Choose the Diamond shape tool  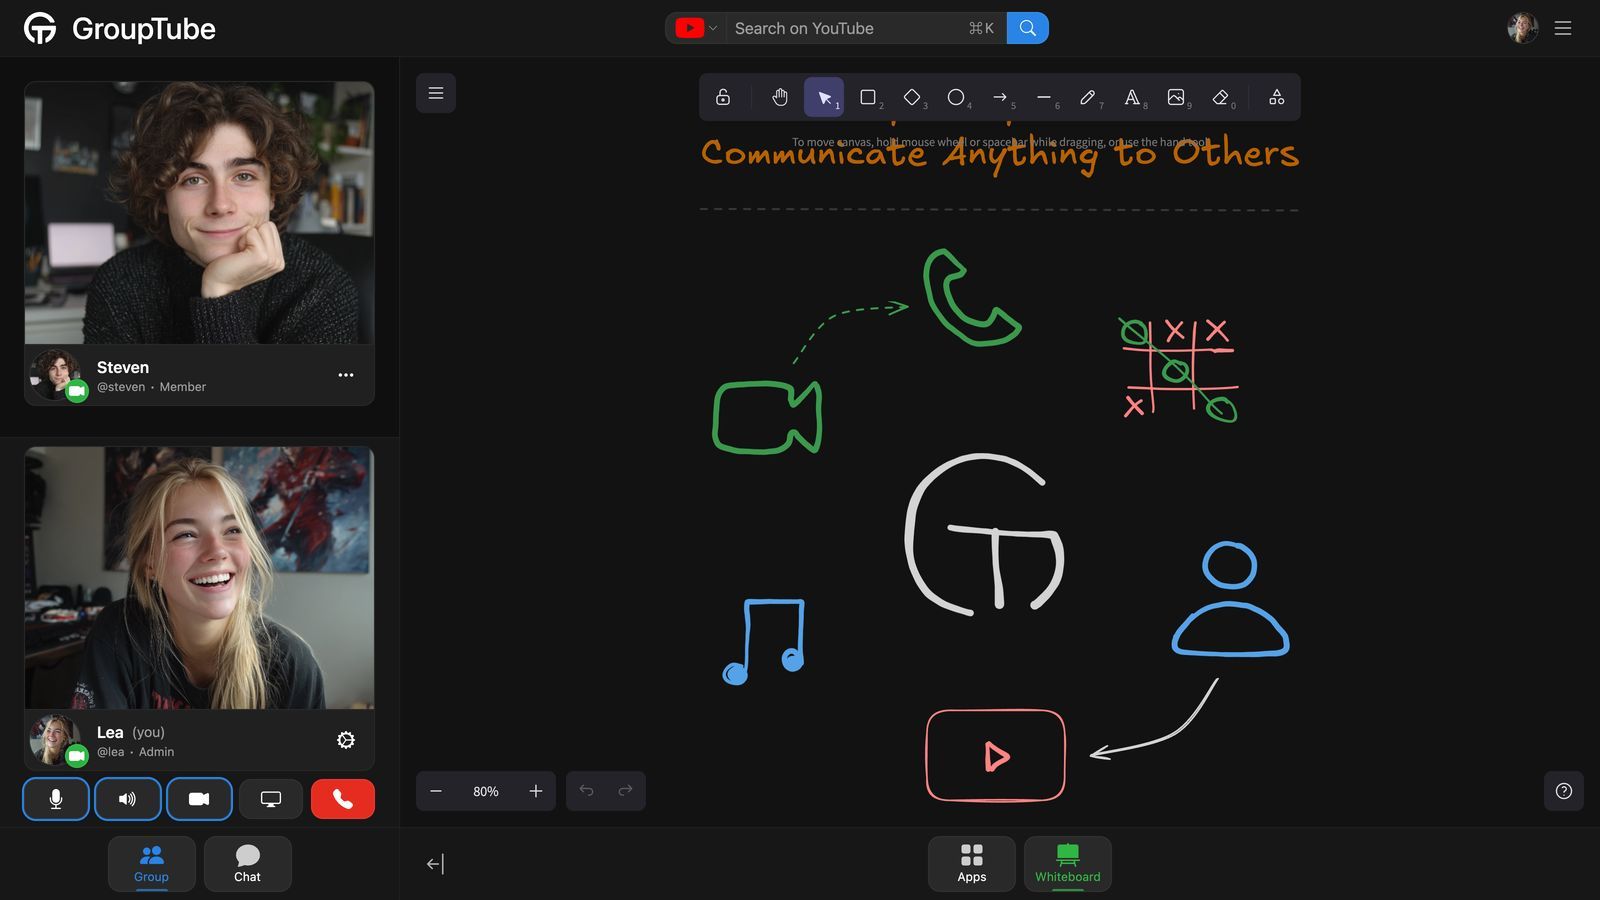click(912, 97)
